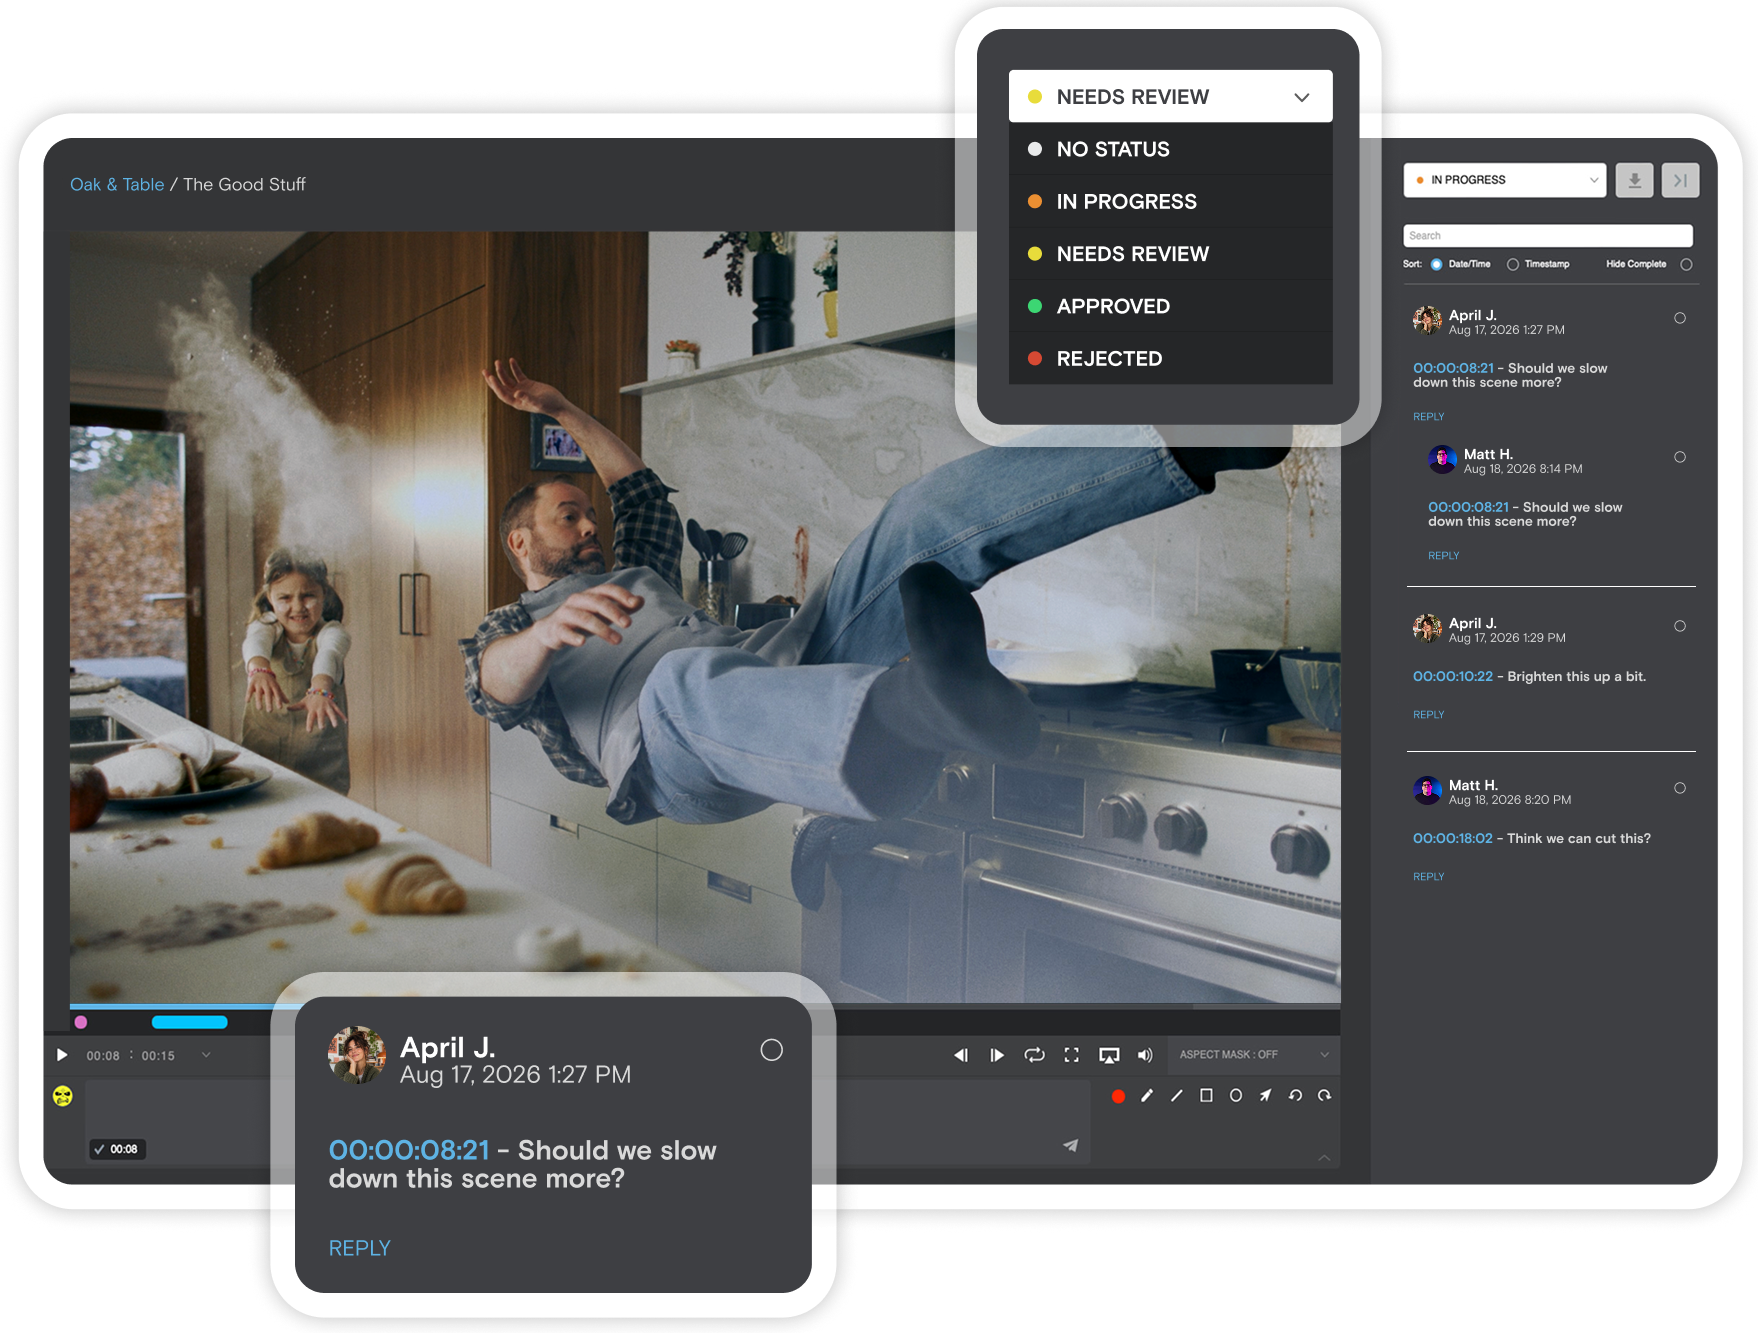Select the arrow draw tool
Screen dimensions: 1758x1333
pos(1266,1096)
